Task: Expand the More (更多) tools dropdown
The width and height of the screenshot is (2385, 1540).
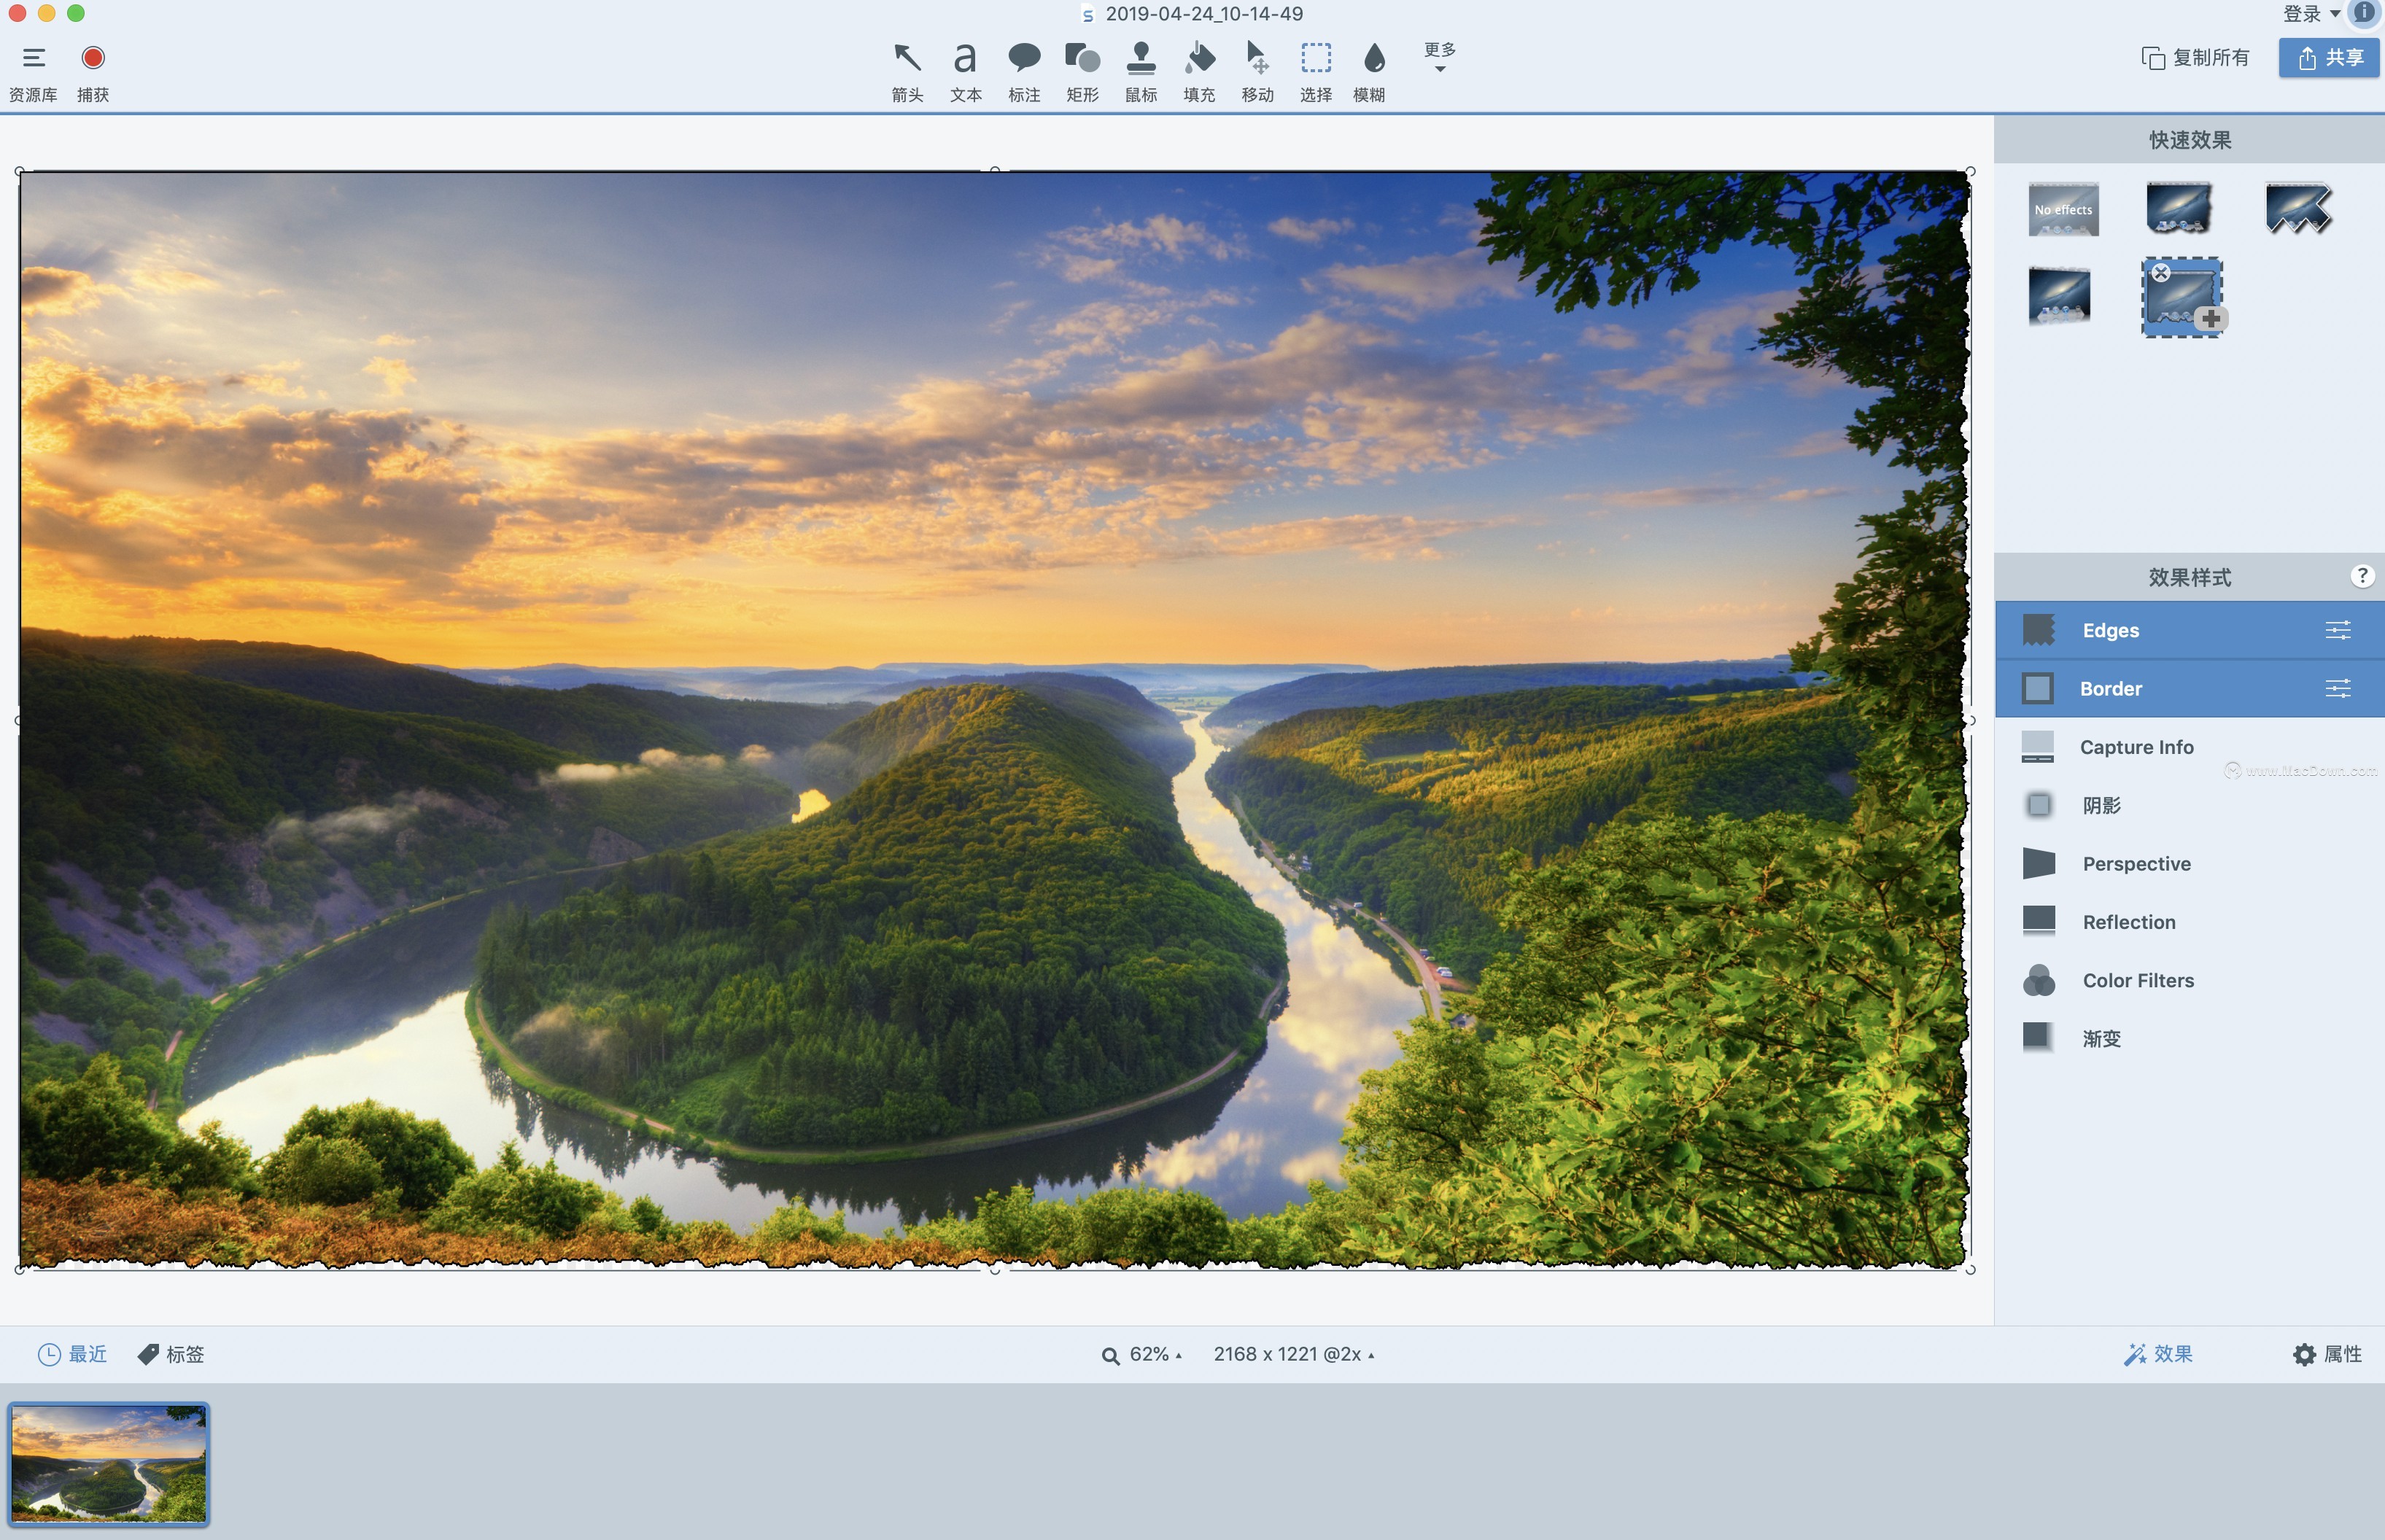Action: click(1439, 56)
